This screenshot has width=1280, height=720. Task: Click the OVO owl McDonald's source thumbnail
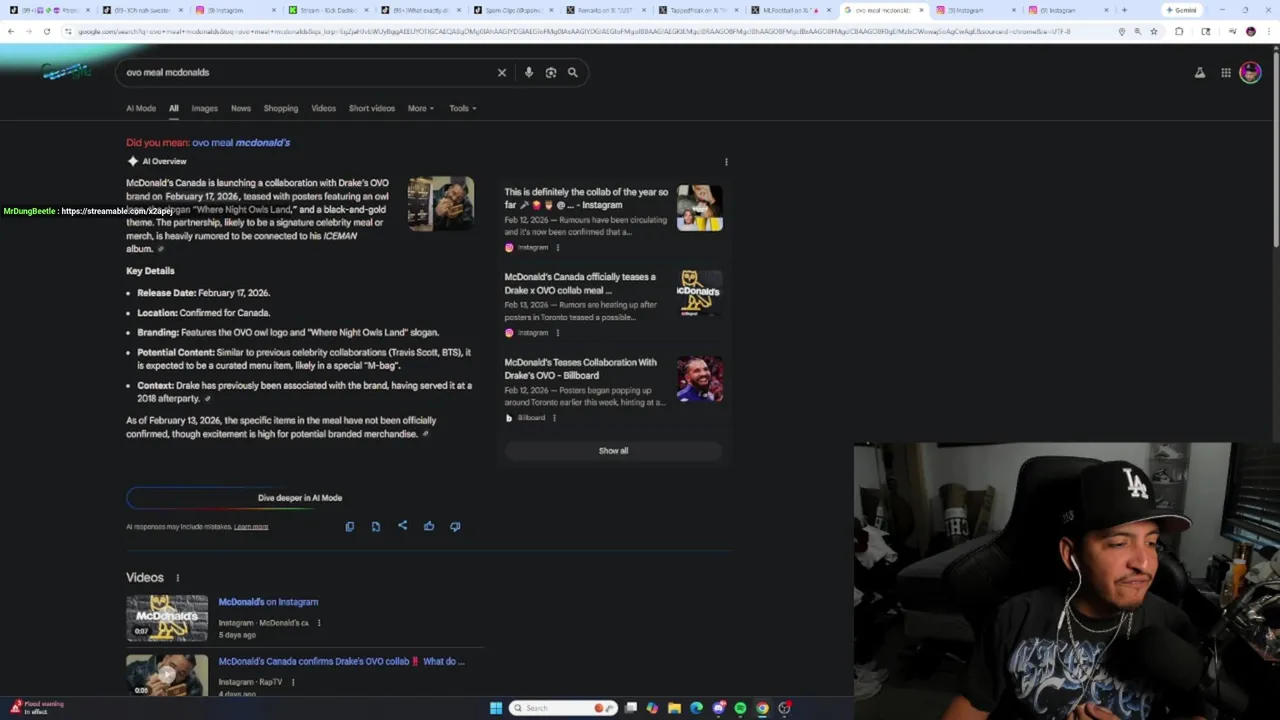[699, 292]
